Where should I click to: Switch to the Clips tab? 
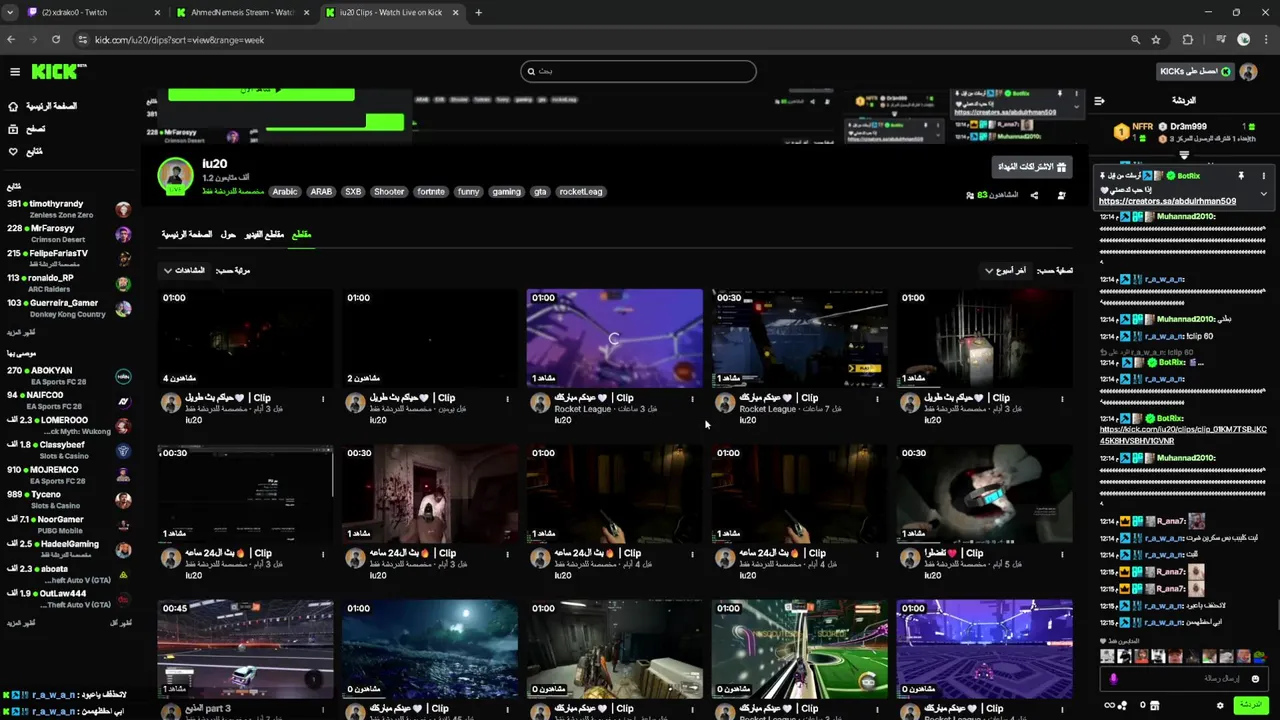[x=301, y=234]
